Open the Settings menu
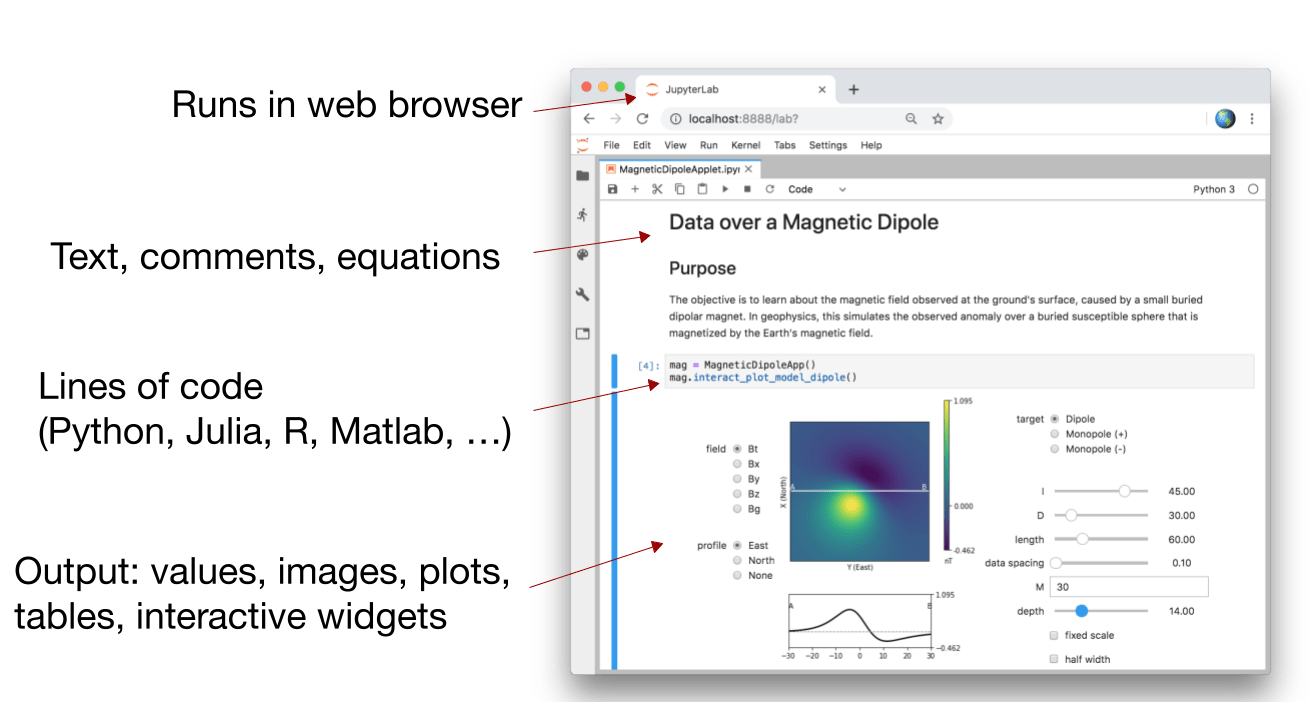1316x702 pixels. (x=827, y=145)
